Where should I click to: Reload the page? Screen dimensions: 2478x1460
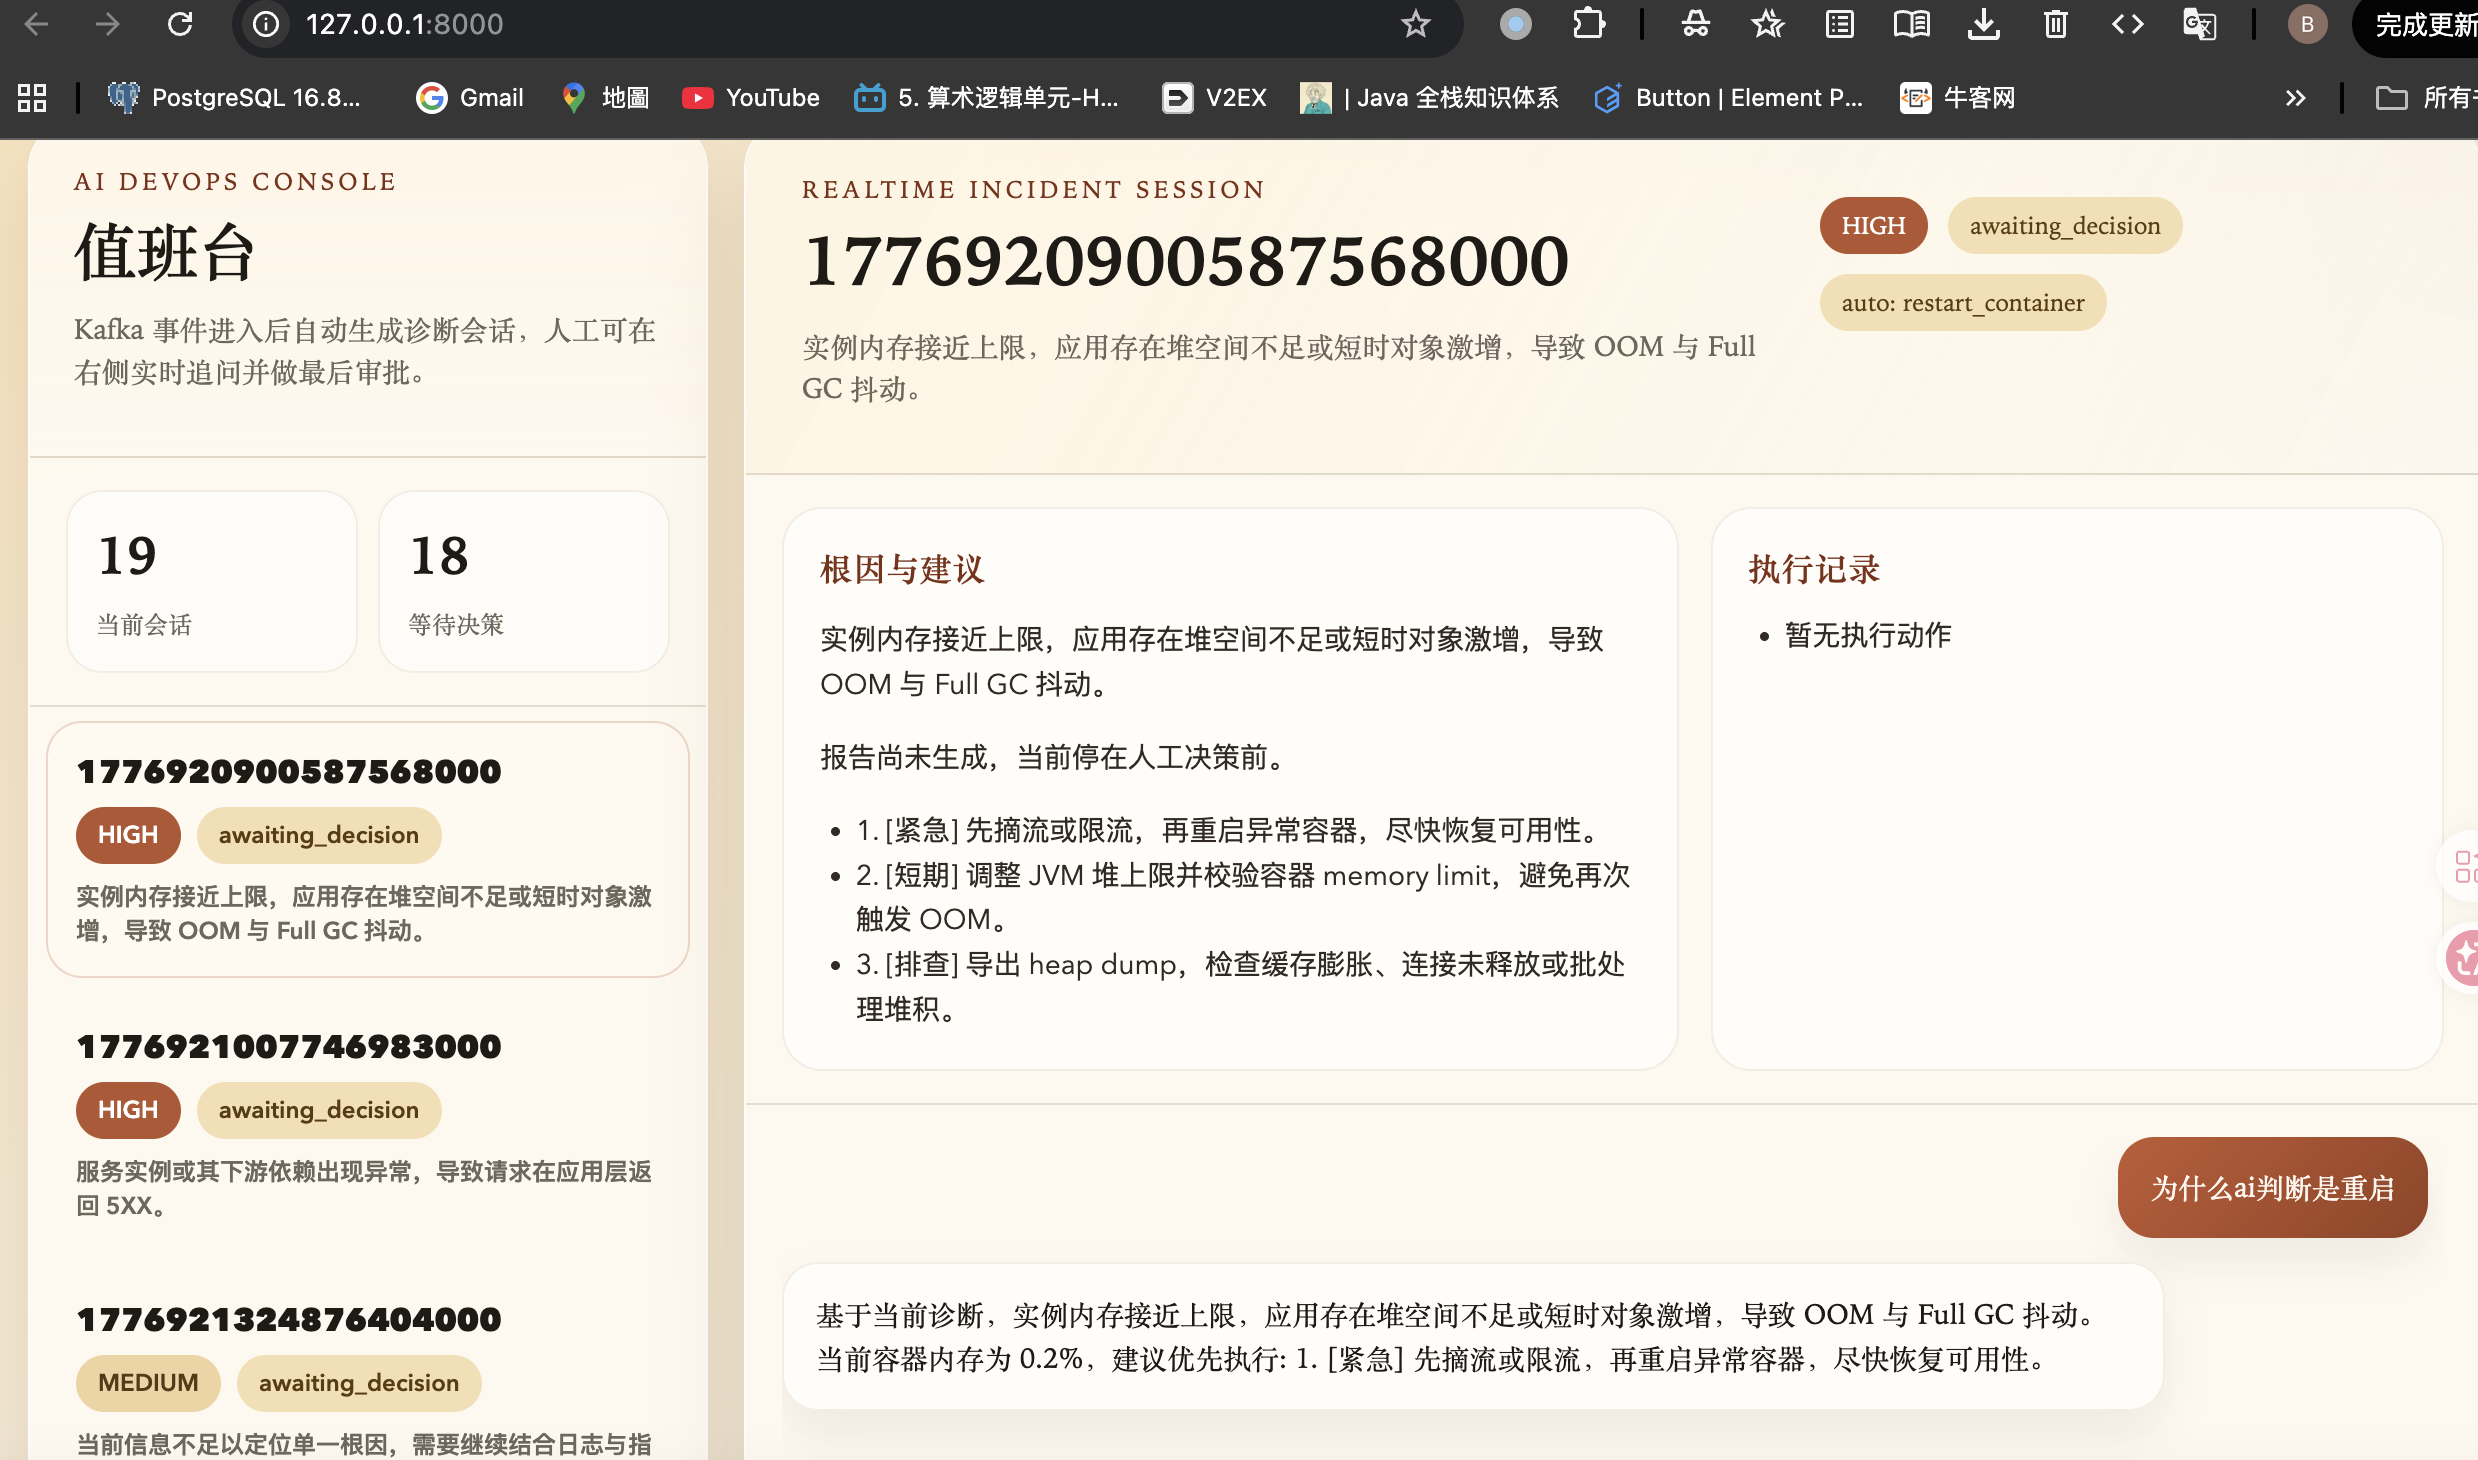coord(181,23)
